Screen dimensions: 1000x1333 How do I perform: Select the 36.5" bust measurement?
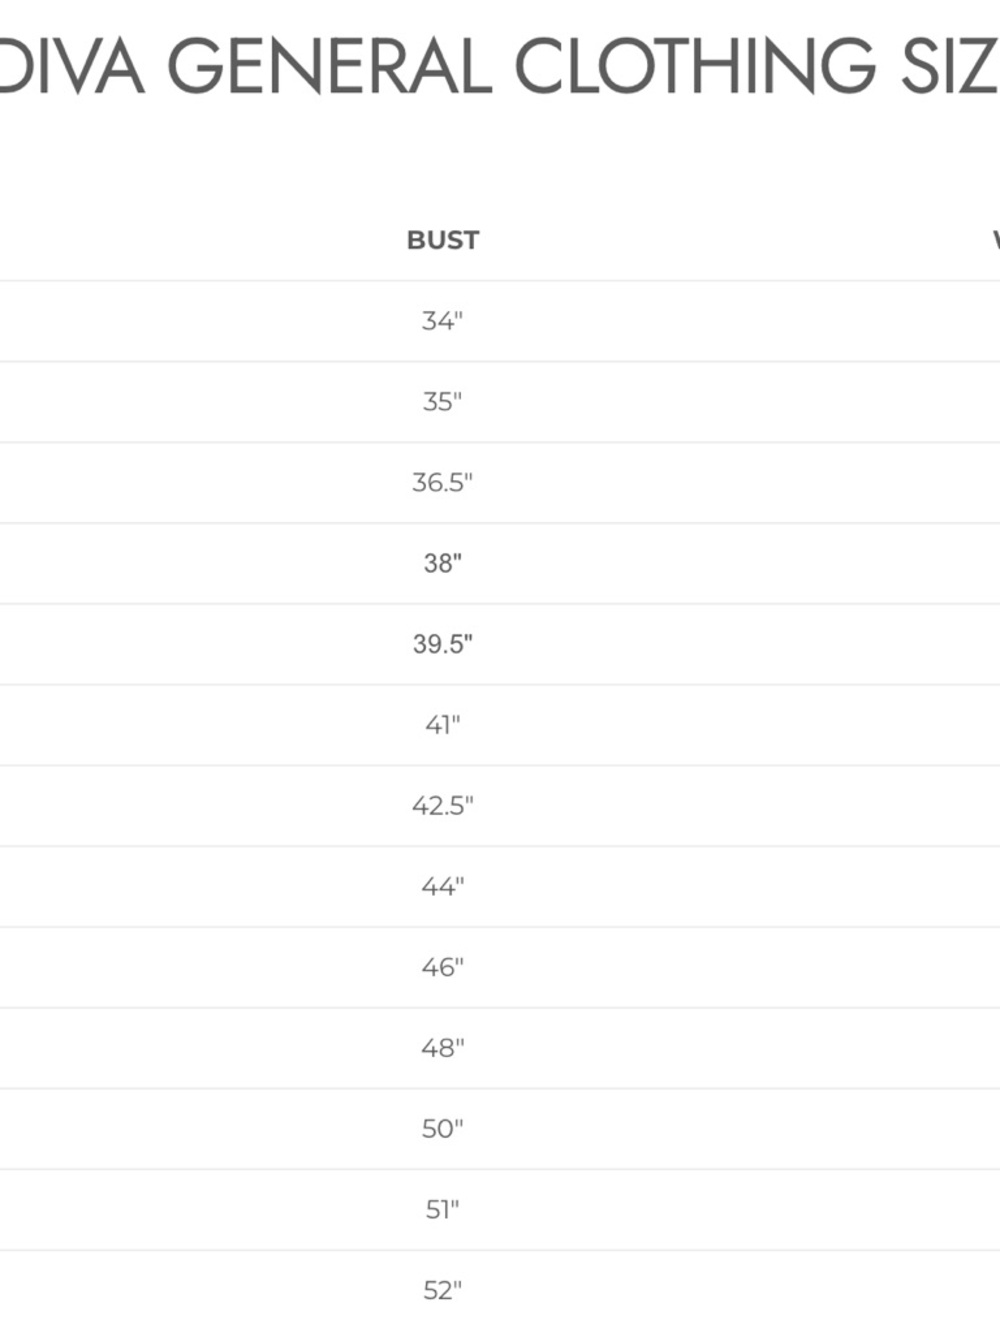(442, 483)
